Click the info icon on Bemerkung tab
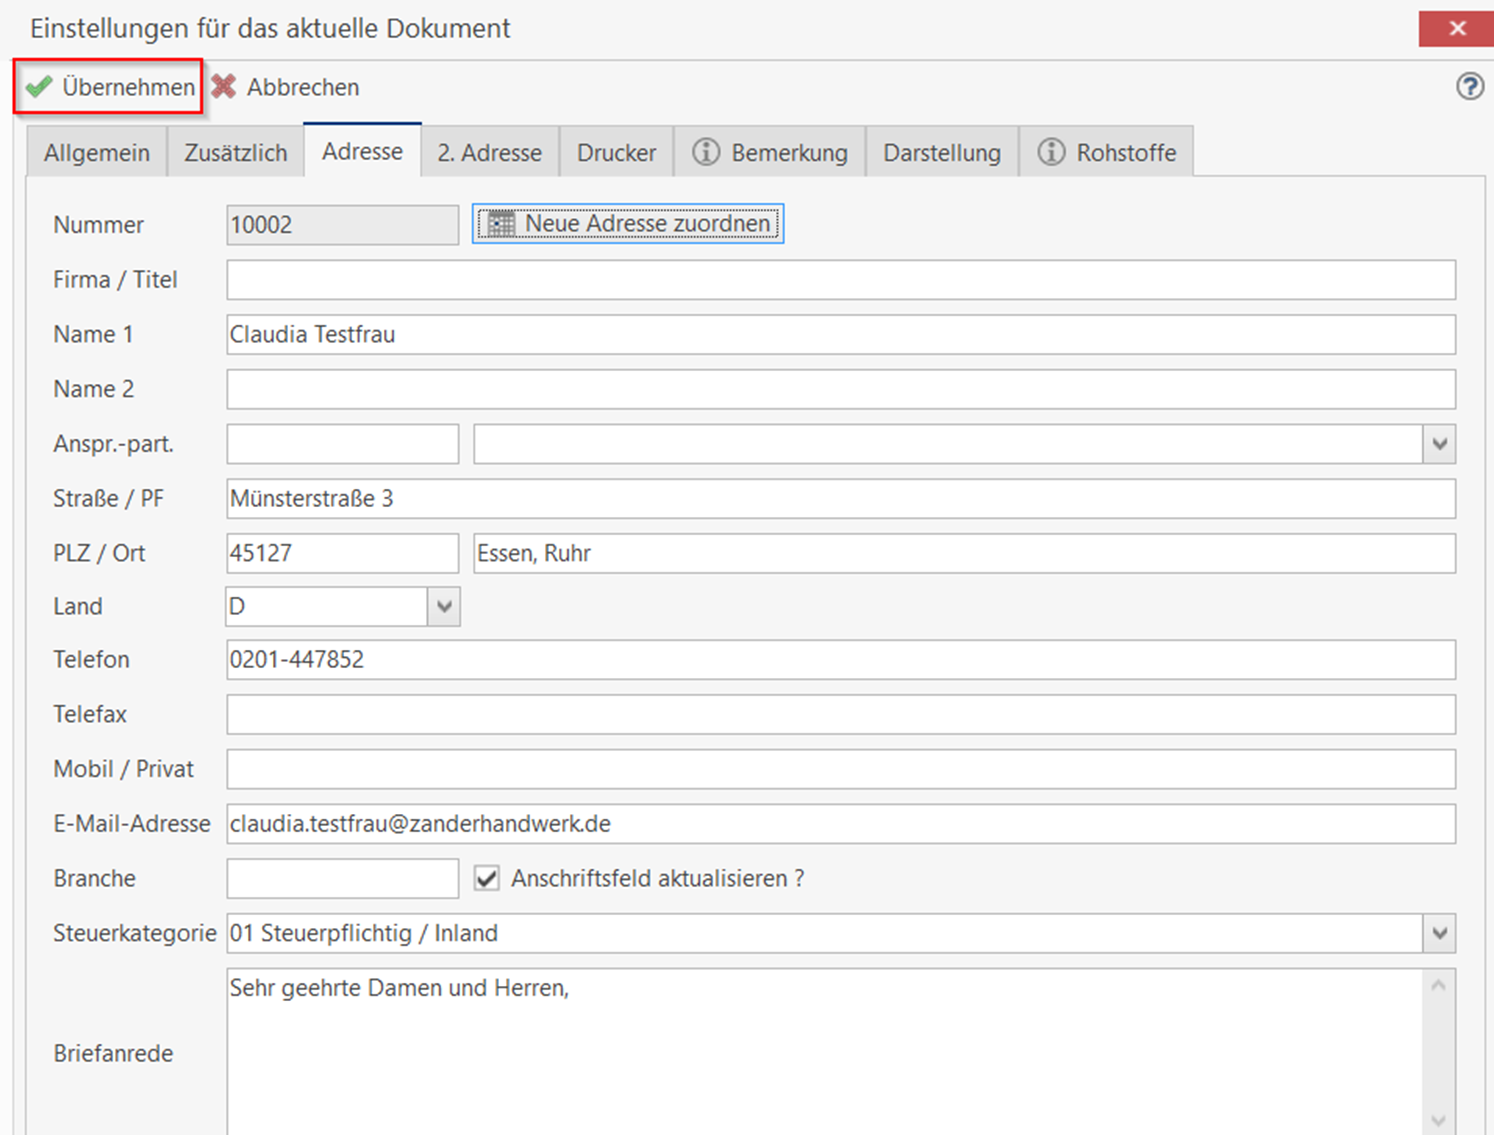Image resolution: width=1494 pixels, height=1135 pixels. [x=706, y=152]
